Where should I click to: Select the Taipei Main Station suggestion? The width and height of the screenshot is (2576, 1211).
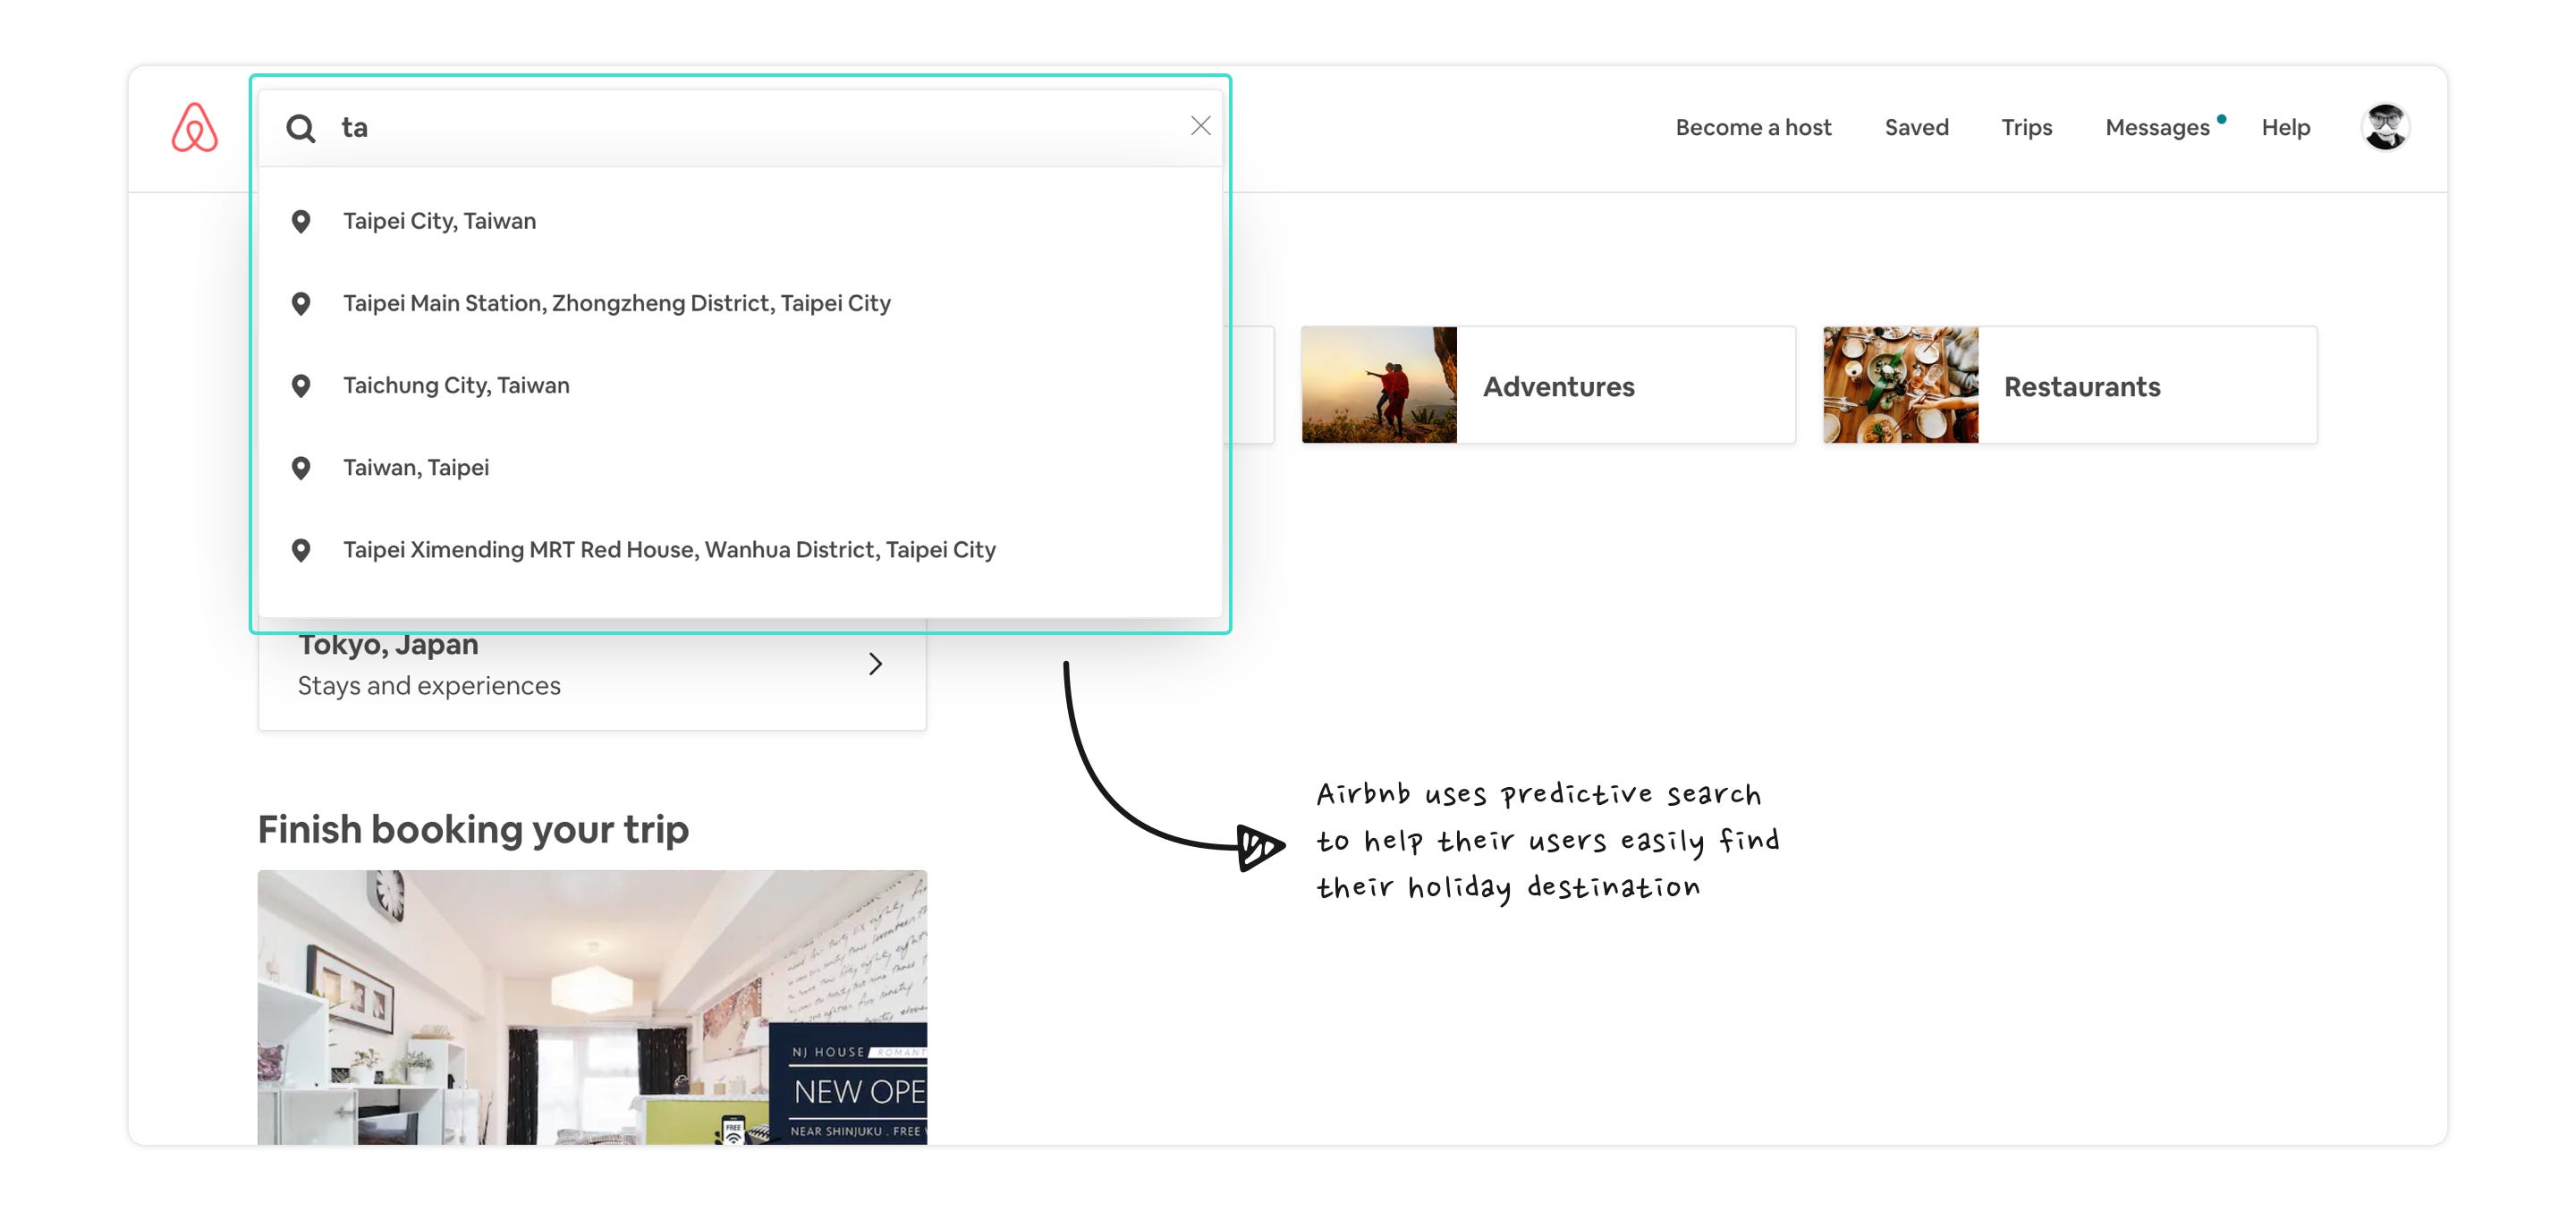pyautogui.click(x=616, y=302)
